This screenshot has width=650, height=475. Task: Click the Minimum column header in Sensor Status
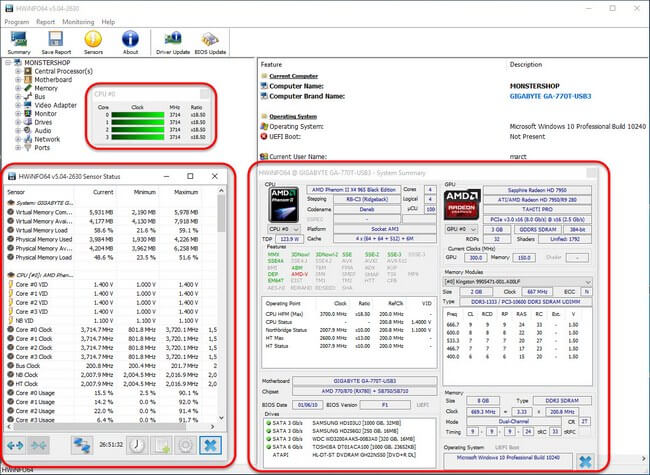145,192
